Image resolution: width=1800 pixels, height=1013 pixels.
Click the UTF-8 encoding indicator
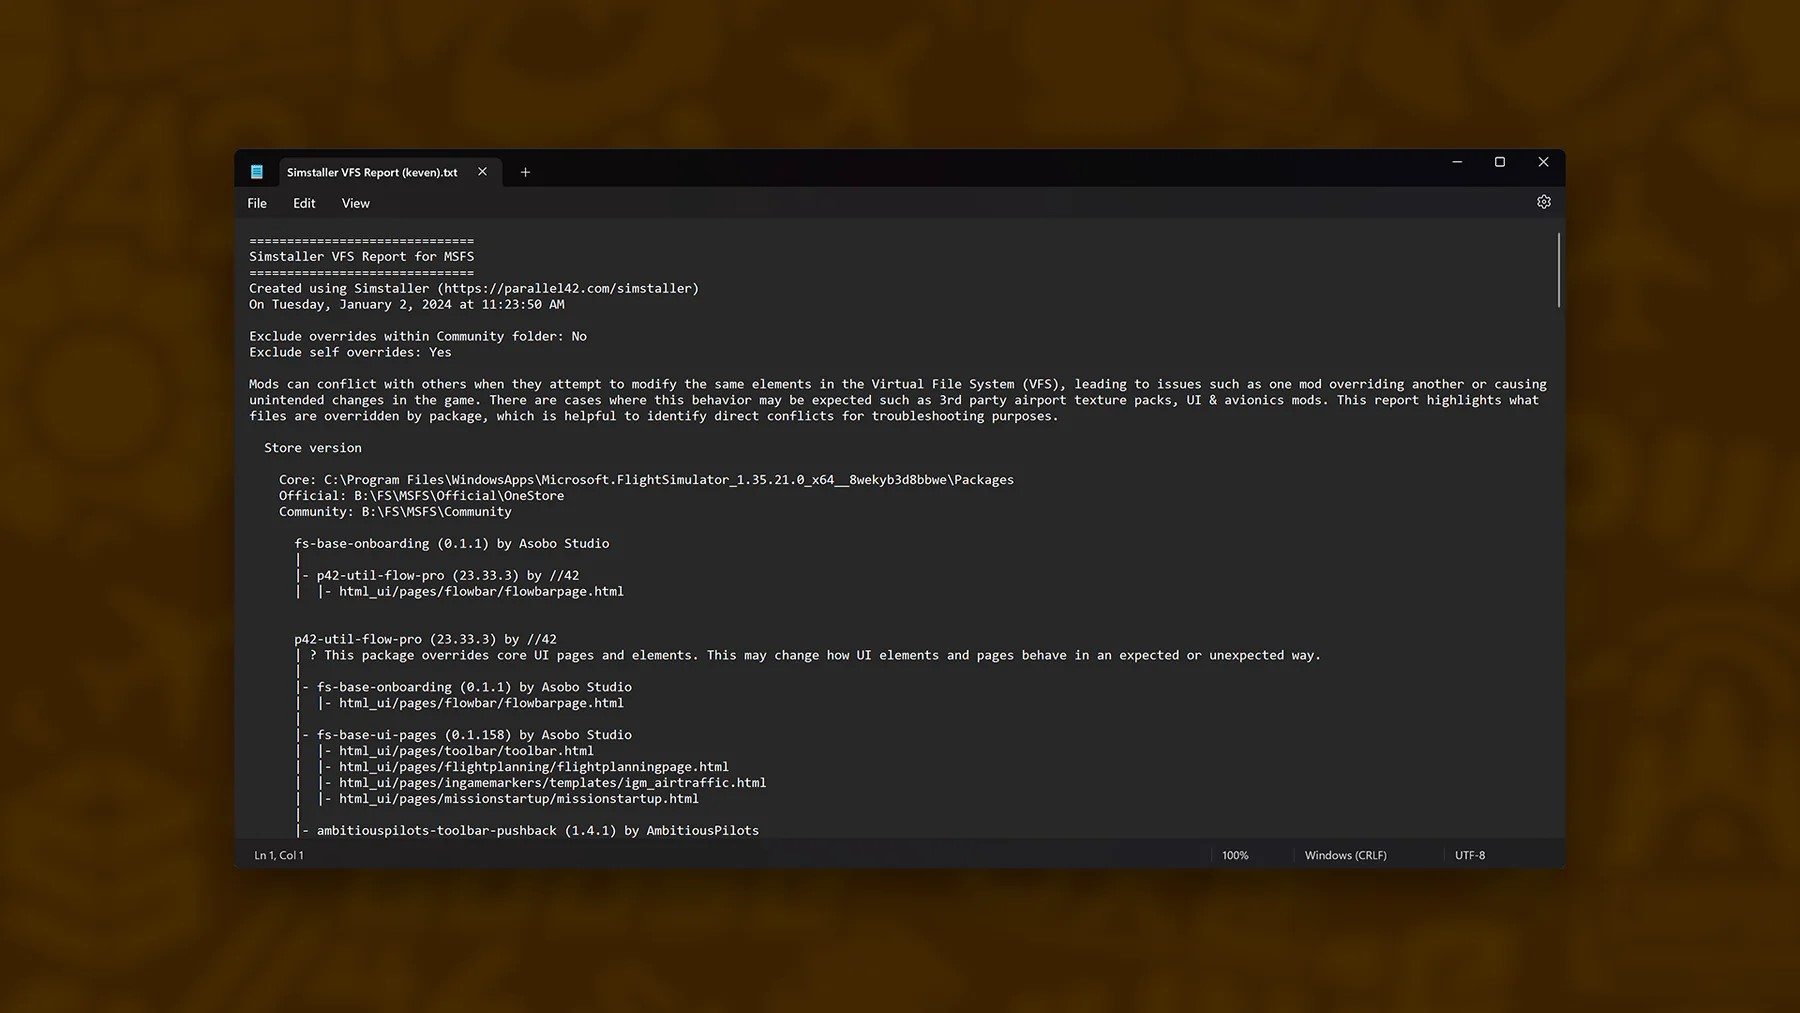coord(1470,855)
